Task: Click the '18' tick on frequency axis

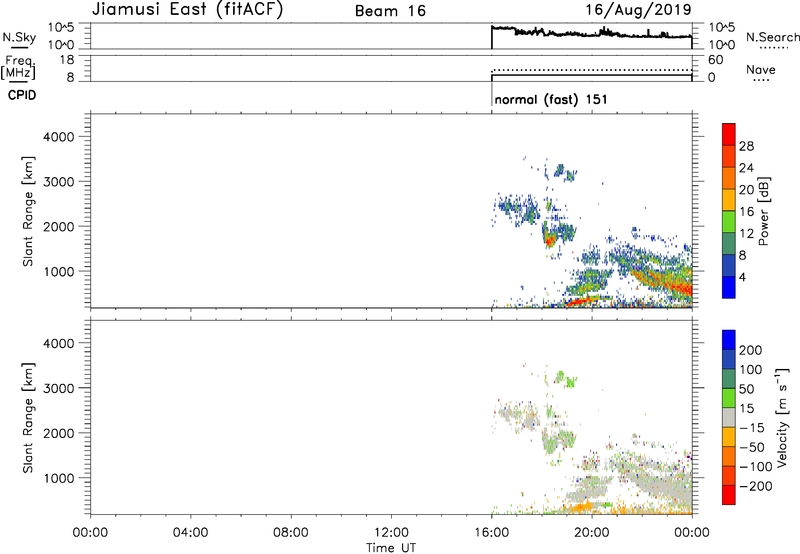Action: [67, 60]
